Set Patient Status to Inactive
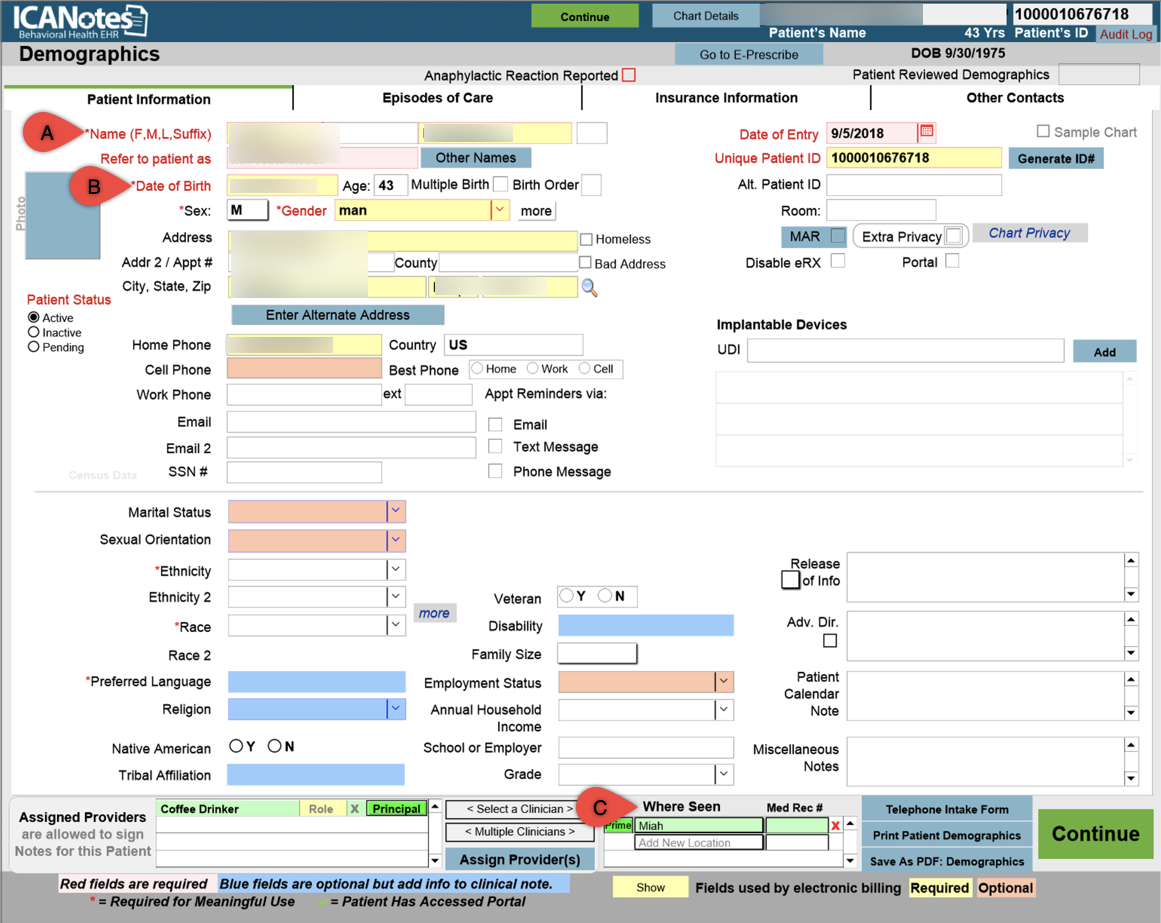This screenshot has width=1161, height=923. tap(34, 332)
